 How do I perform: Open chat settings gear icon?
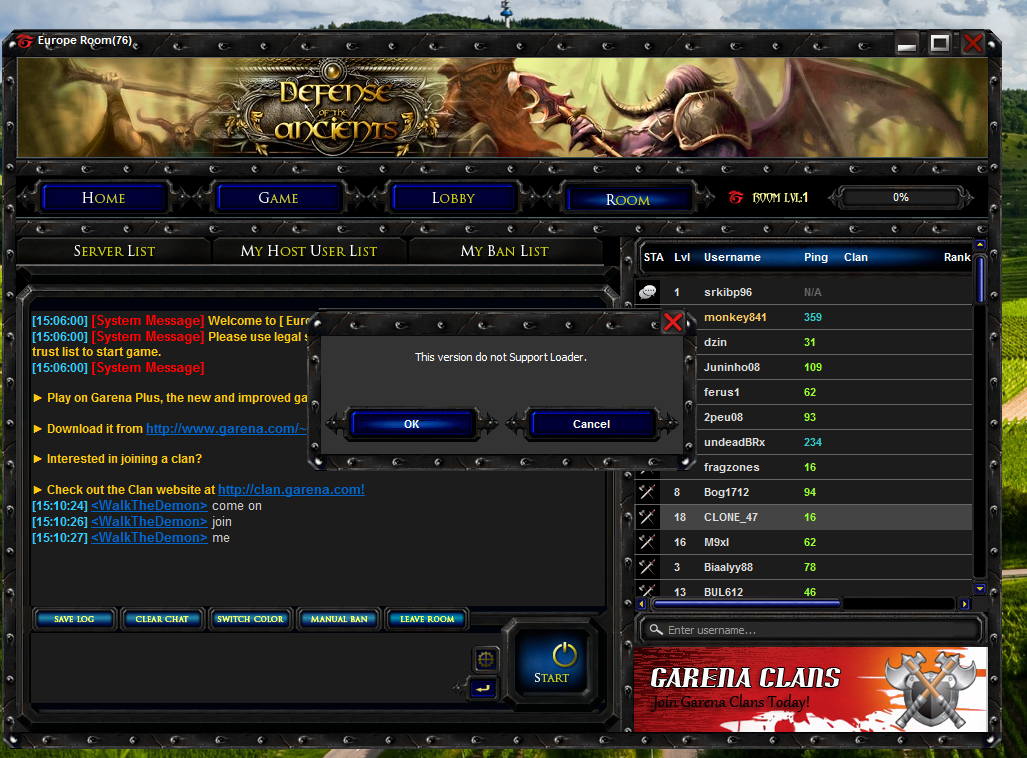pyautogui.click(x=485, y=659)
